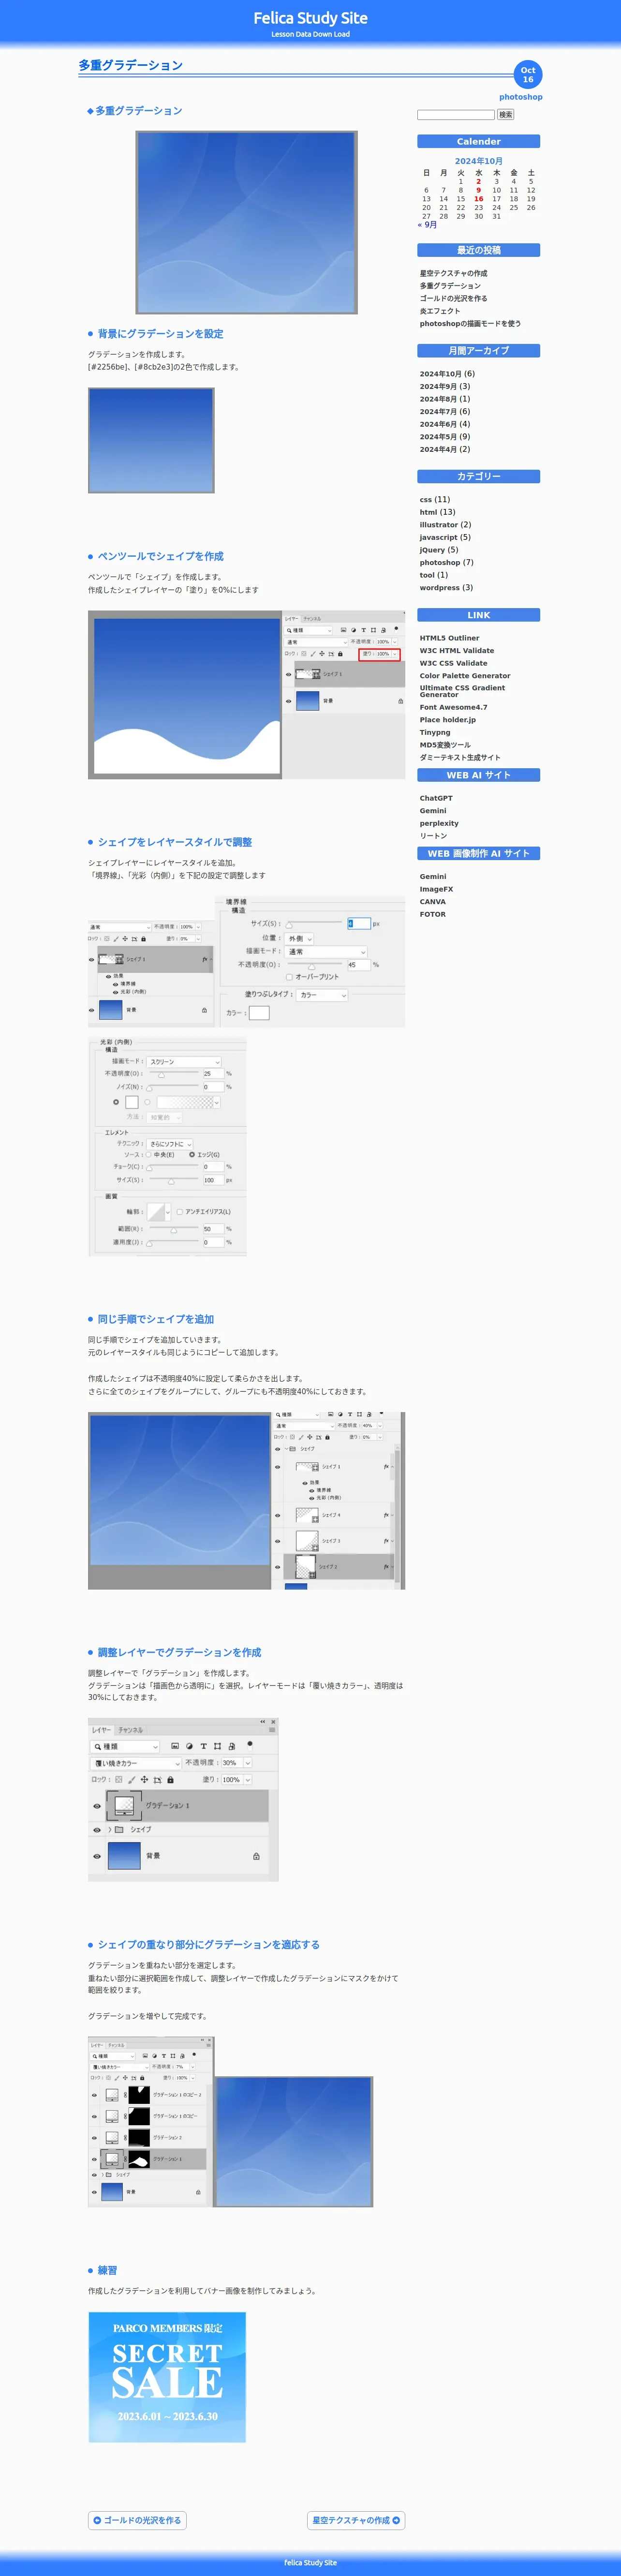Click the 境界線 カラー swatch
The height and width of the screenshot is (2576, 621).
259,1013
